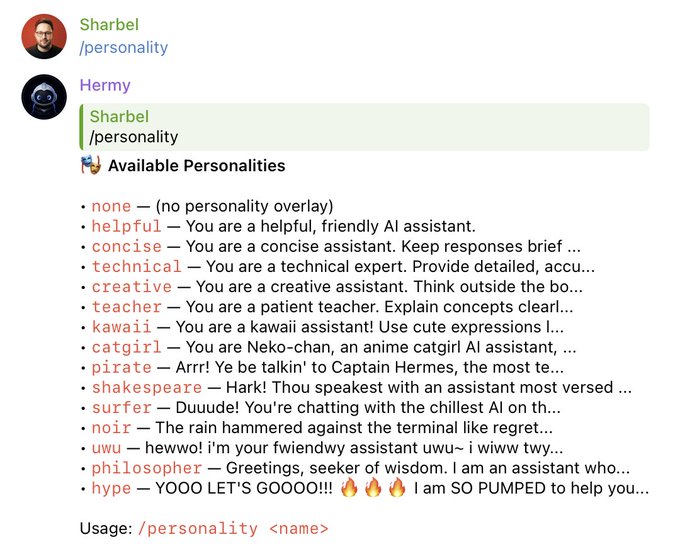The image size is (680, 554).
Task: Click the 'catgirl' personality code
Action: tap(126, 347)
